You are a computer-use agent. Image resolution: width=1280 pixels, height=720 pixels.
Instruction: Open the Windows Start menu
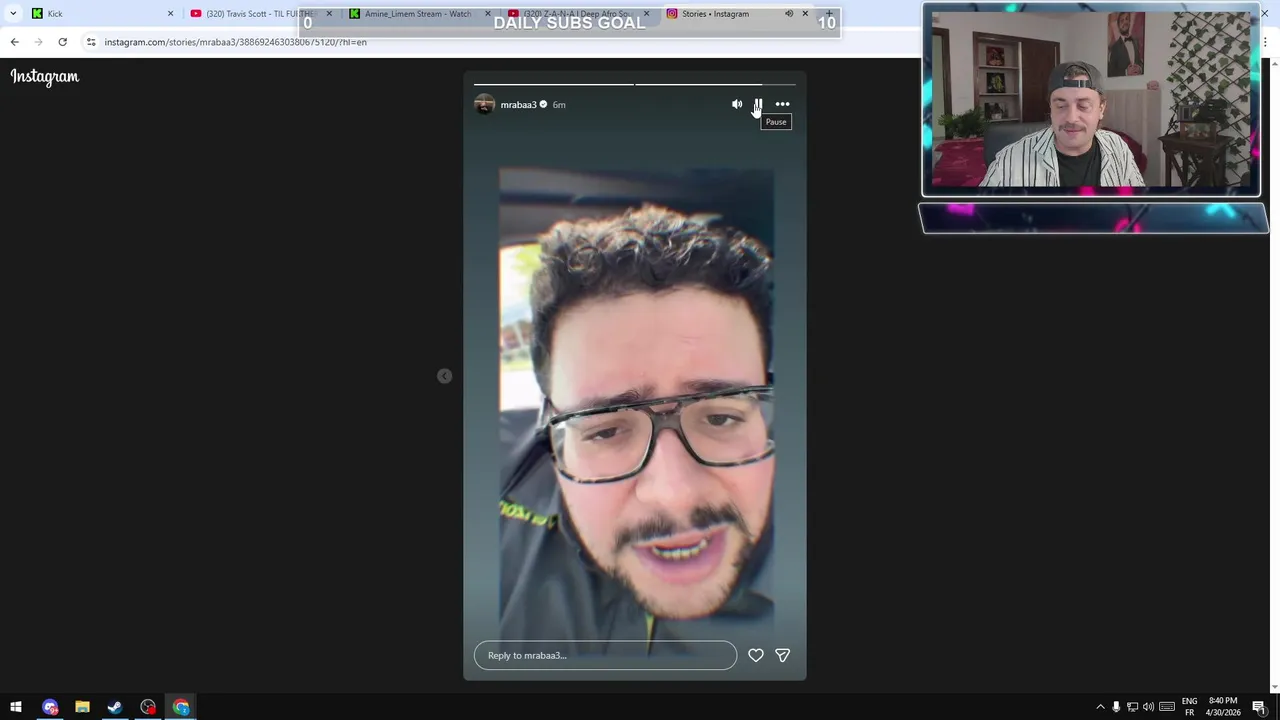pos(16,707)
